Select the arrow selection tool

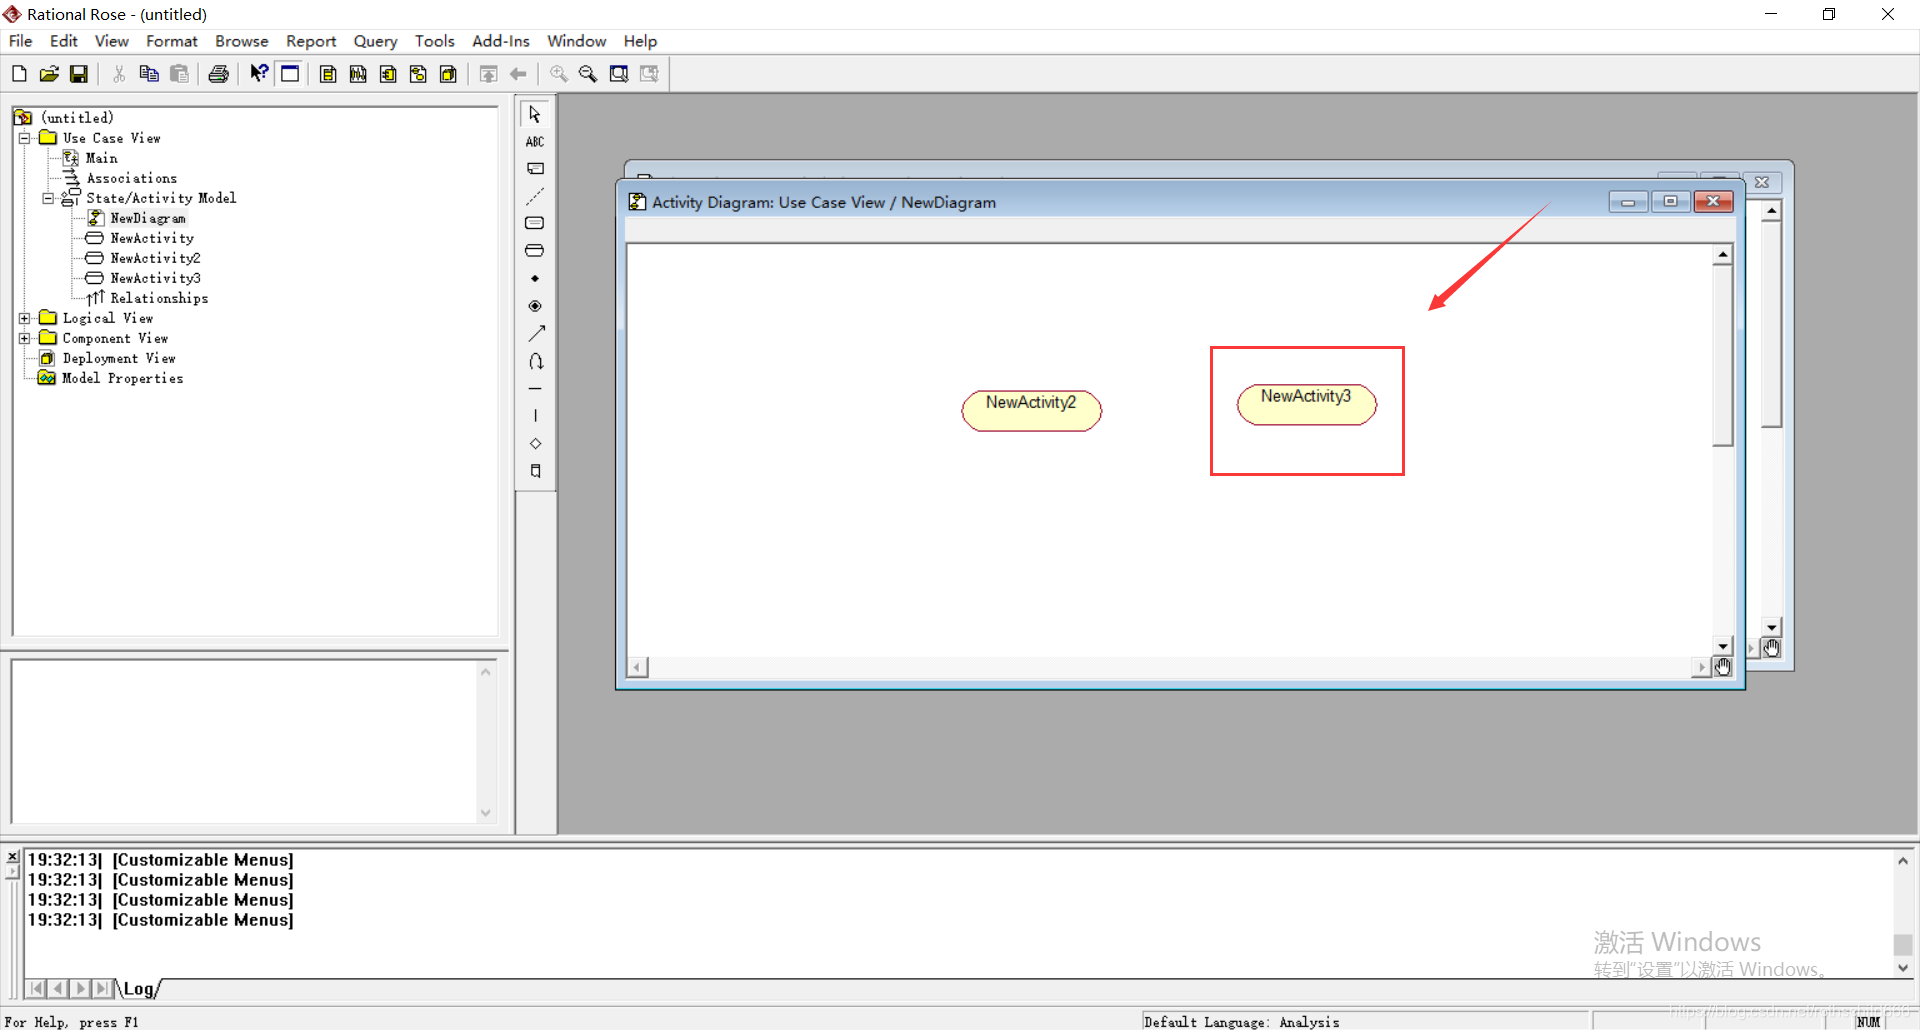(x=535, y=114)
